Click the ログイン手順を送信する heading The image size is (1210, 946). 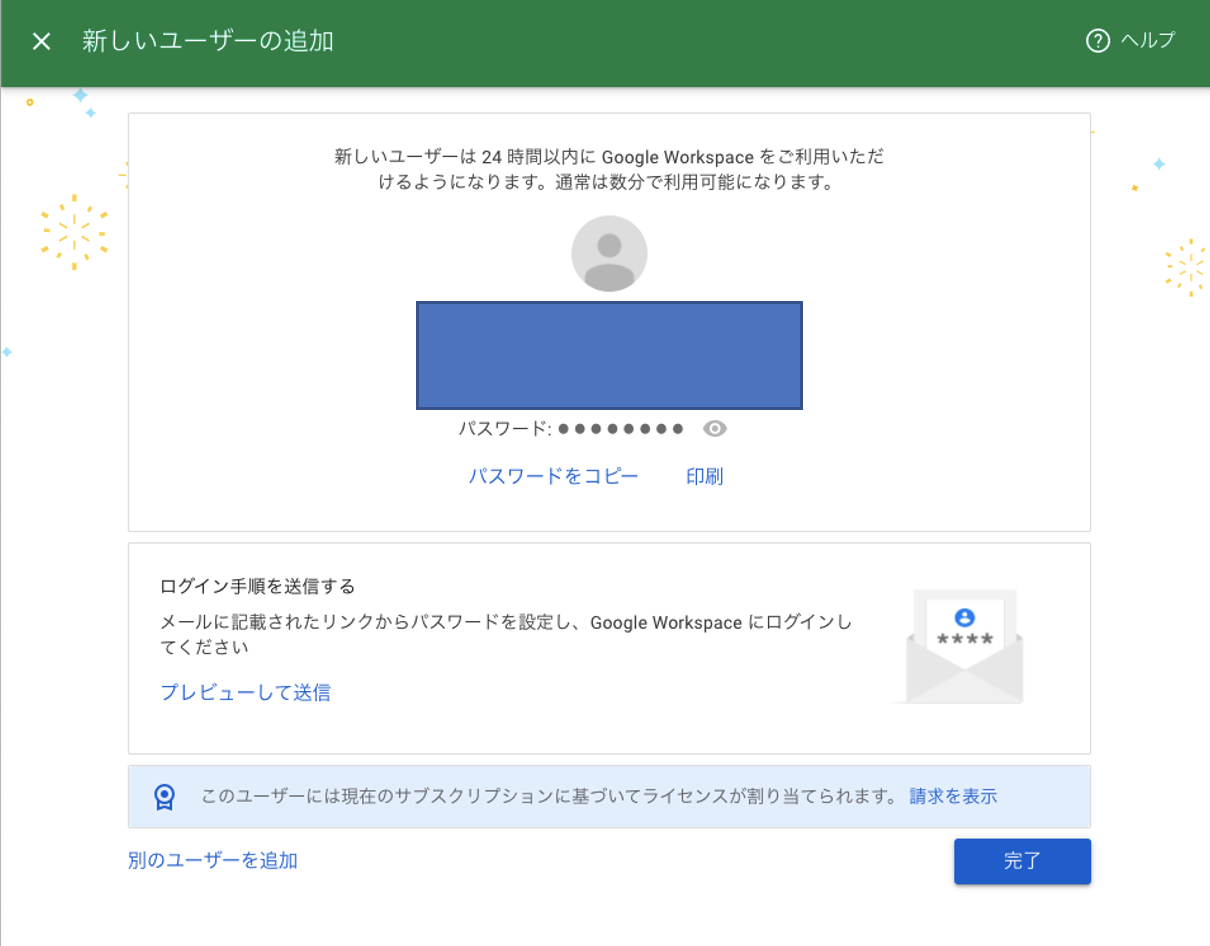(257, 586)
